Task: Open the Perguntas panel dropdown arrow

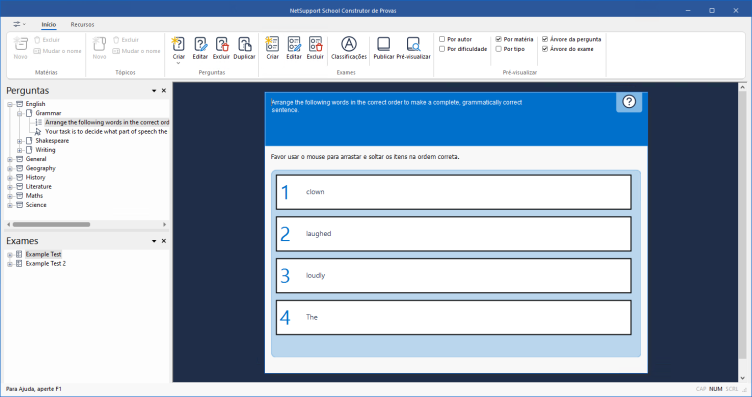Action: (154, 91)
